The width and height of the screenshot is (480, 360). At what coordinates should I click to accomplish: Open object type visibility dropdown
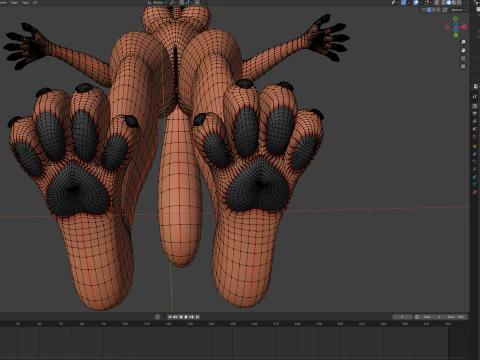pyautogui.click(x=395, y=2)
